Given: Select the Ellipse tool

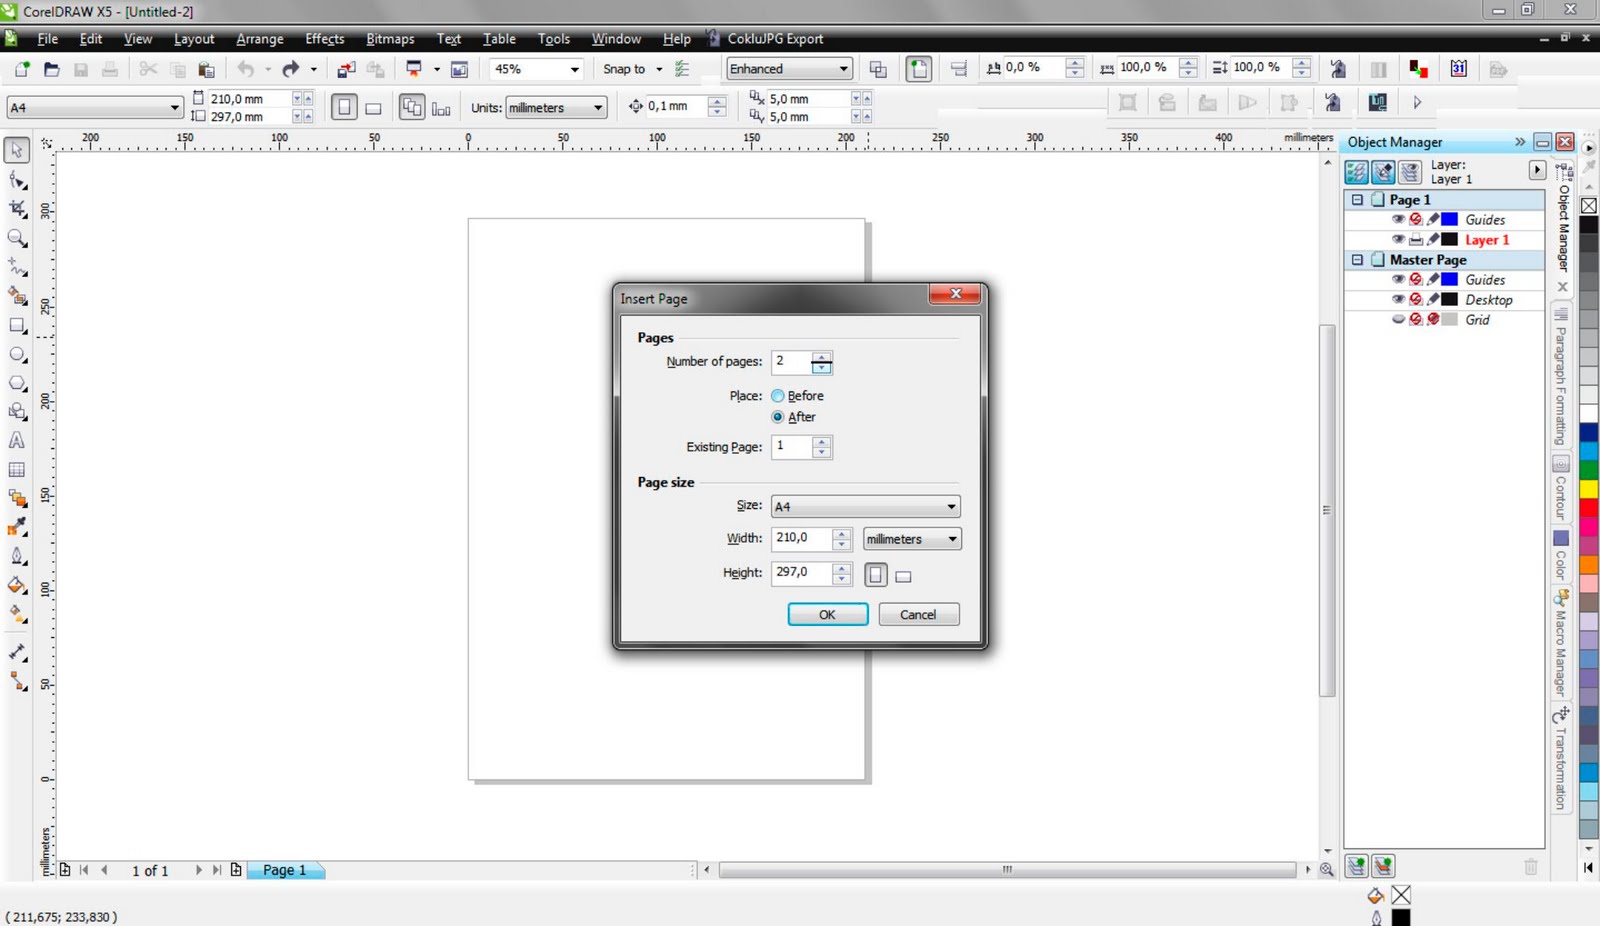Looking at the screenshot, I should 16,354.
